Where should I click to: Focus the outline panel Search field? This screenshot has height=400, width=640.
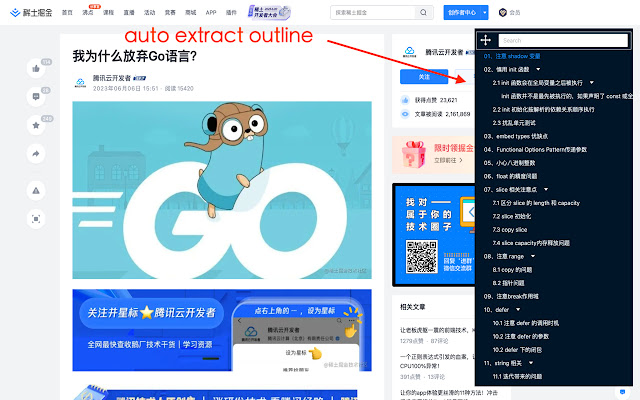pos(563,40)
